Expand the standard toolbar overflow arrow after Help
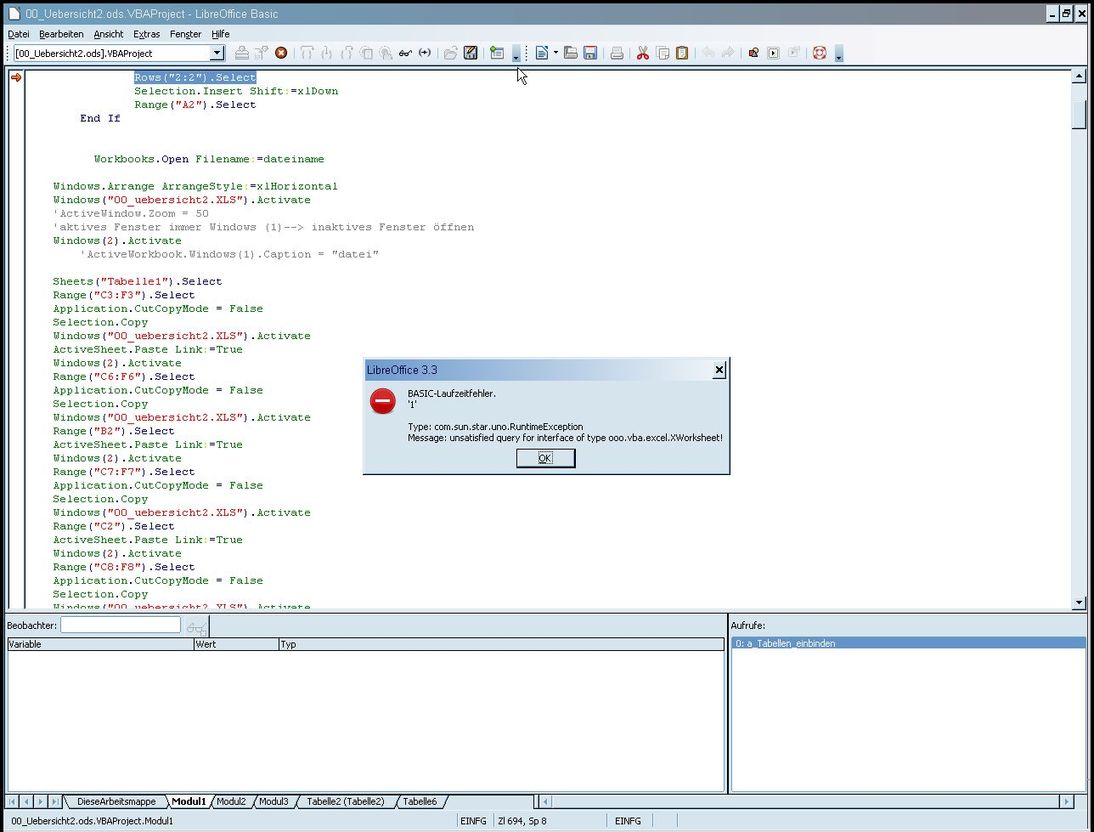The width and height of the screenshot is (1094, 832). click(839, 54)
